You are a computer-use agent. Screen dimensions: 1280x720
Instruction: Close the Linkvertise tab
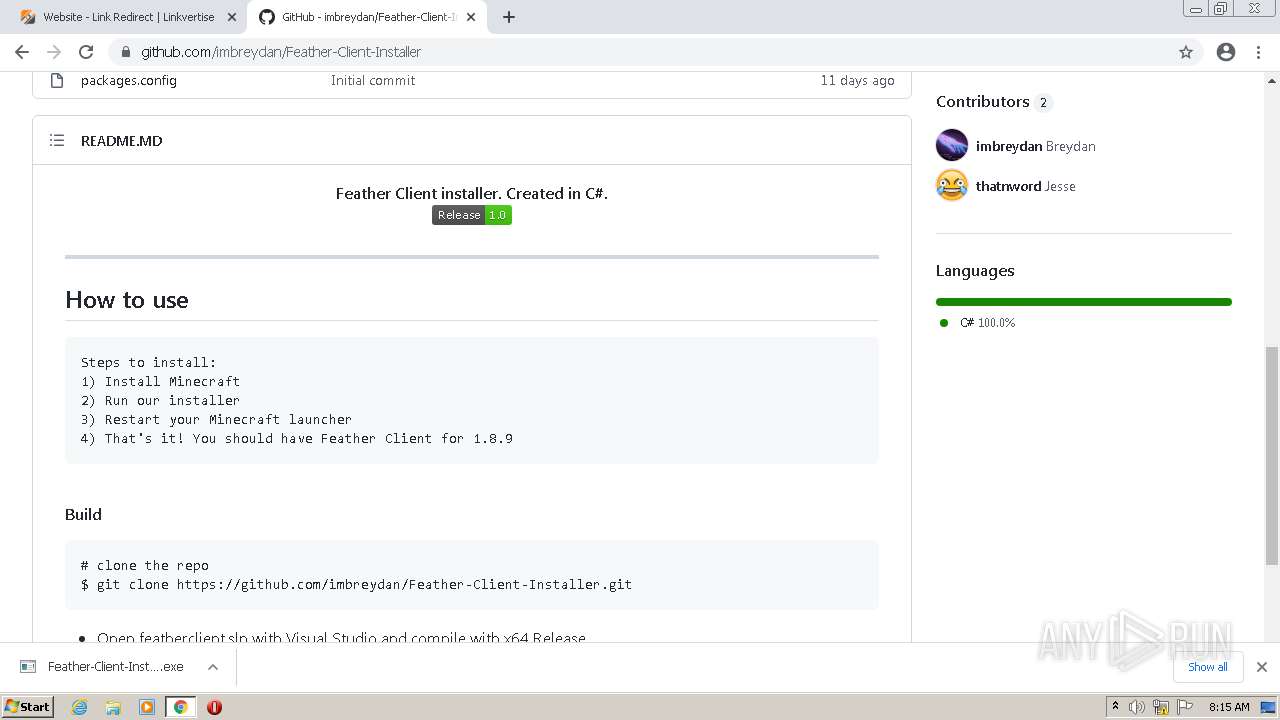pyautogui.click(x=232, y=17)
